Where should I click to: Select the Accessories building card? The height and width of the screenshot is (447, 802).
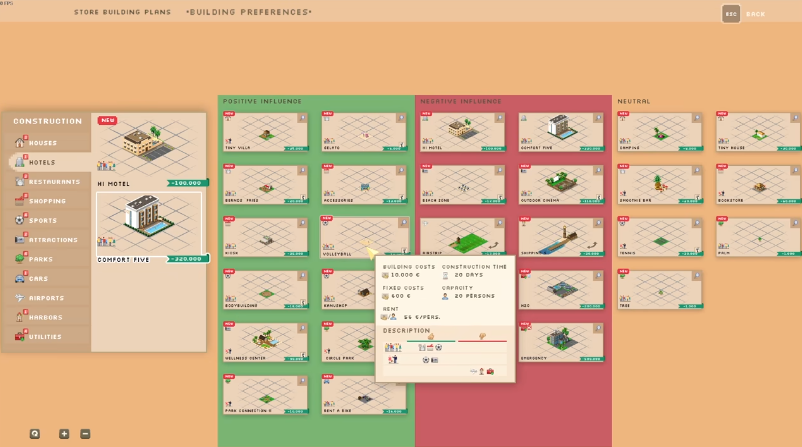(364, 184)
